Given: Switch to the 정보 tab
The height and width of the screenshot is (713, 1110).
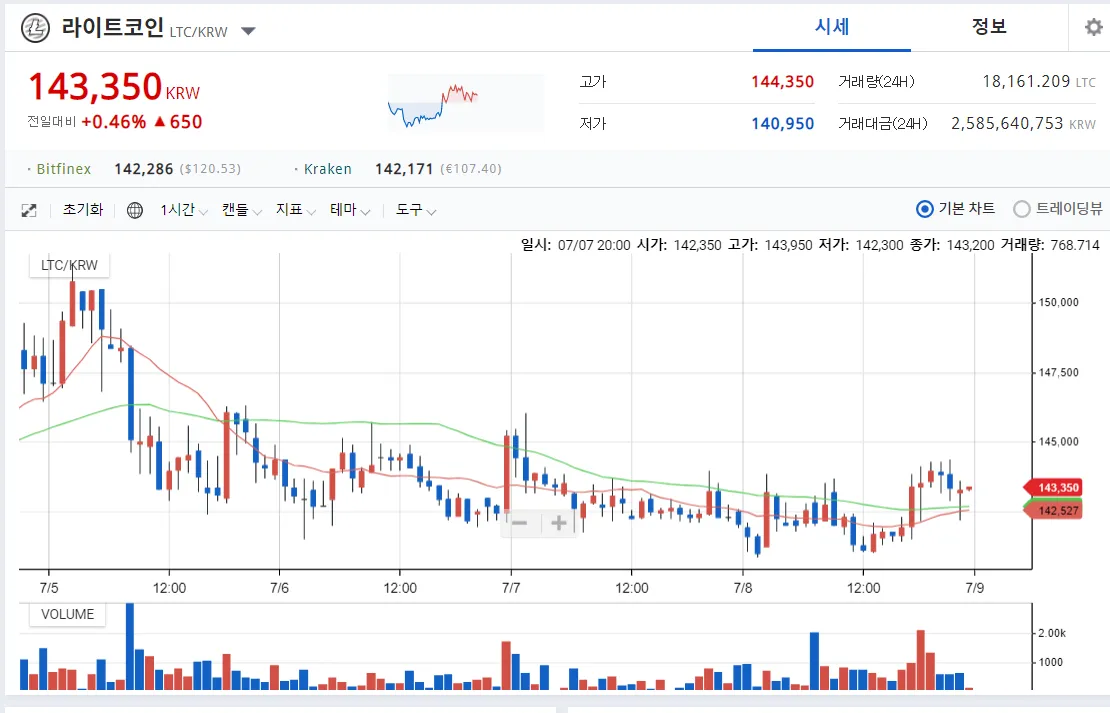Looking at the screenshot, I should click(x=989, y=27).
